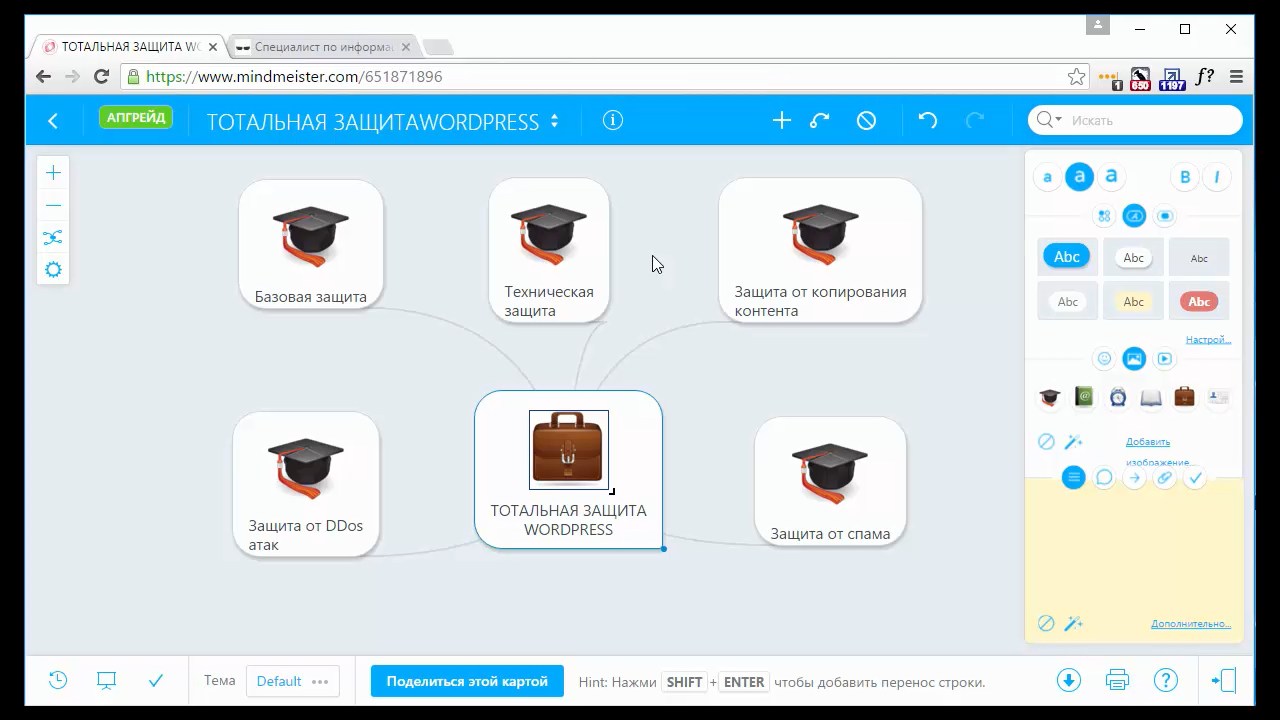The width and height of the screenshot is (1280, 720).
Task: Click the magic wand below the images
Action: click(1073, 441)
